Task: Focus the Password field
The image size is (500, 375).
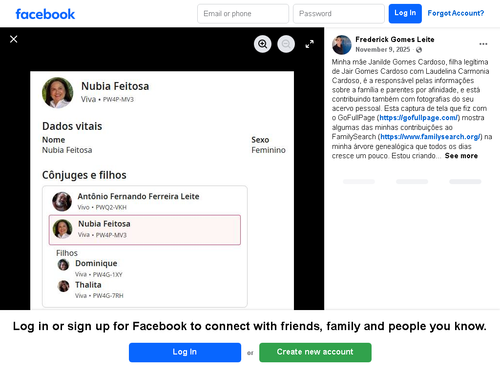Action: 339,14
